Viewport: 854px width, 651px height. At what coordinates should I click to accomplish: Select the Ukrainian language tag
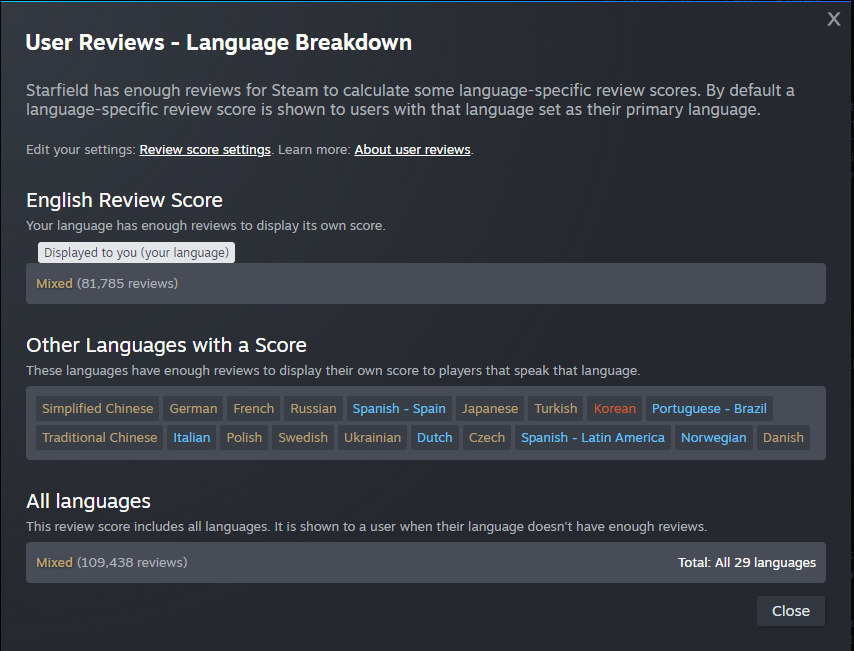[x=372, y=437]
